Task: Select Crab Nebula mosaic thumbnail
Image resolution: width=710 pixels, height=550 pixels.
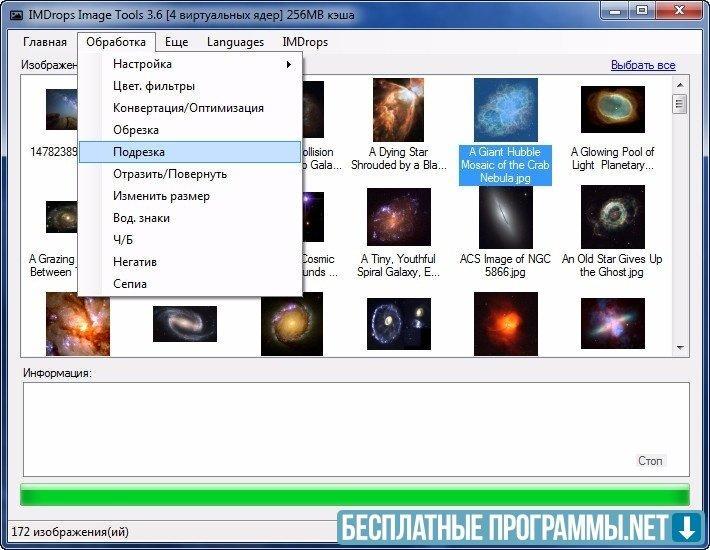Action: 506,110
